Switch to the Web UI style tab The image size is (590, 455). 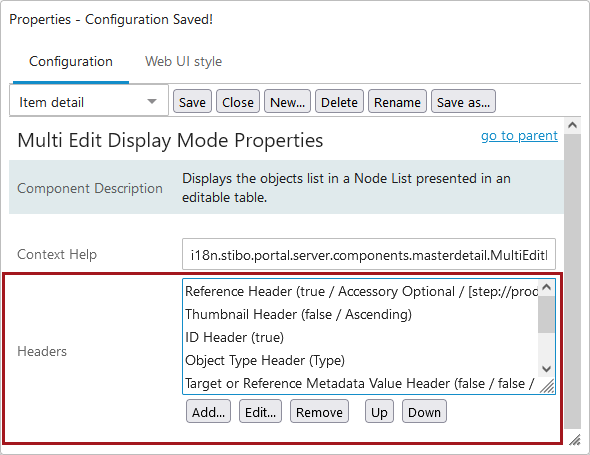pos(184,61)
